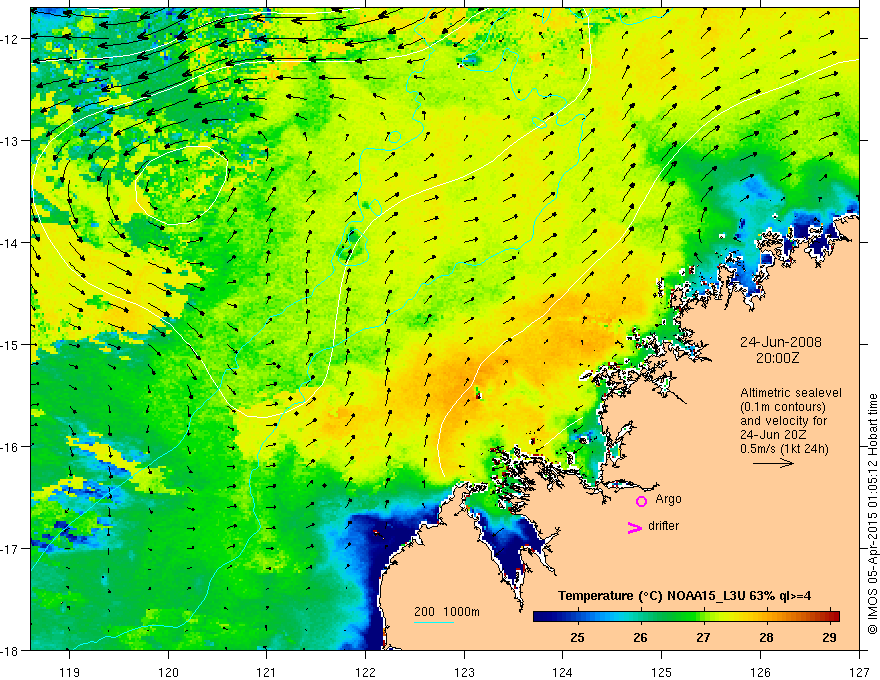Click the '(0.1m contours)' caption line

(x=783, y=407)
